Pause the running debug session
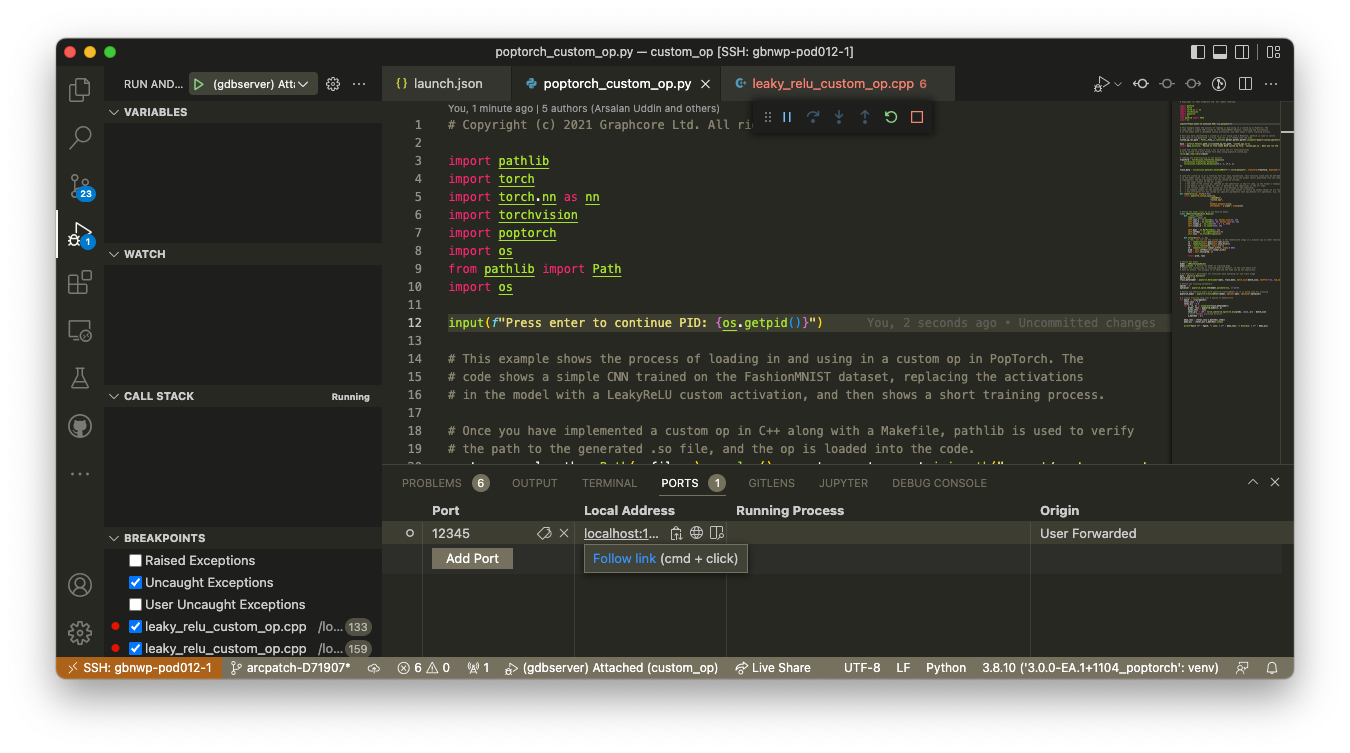The image size is (1350, 753). [x=787, y=117]
